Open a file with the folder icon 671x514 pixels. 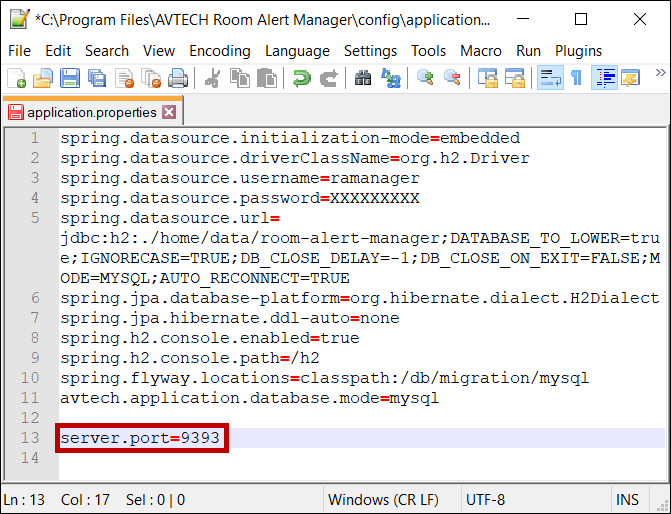42,78
